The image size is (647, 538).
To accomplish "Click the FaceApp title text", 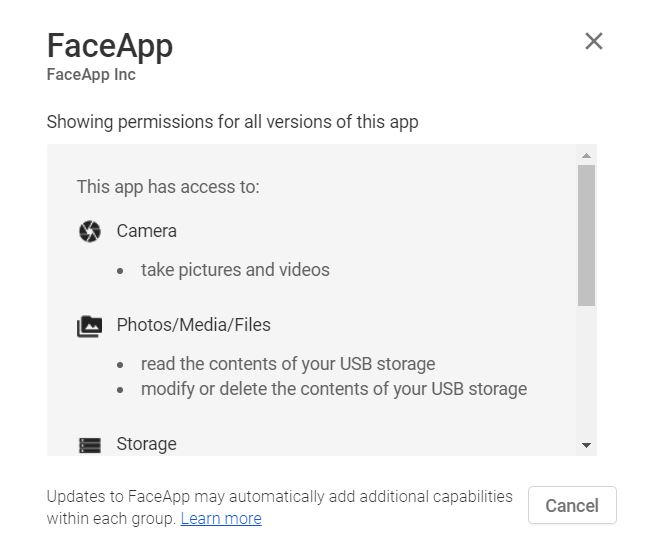I will [x=110, y=46].
